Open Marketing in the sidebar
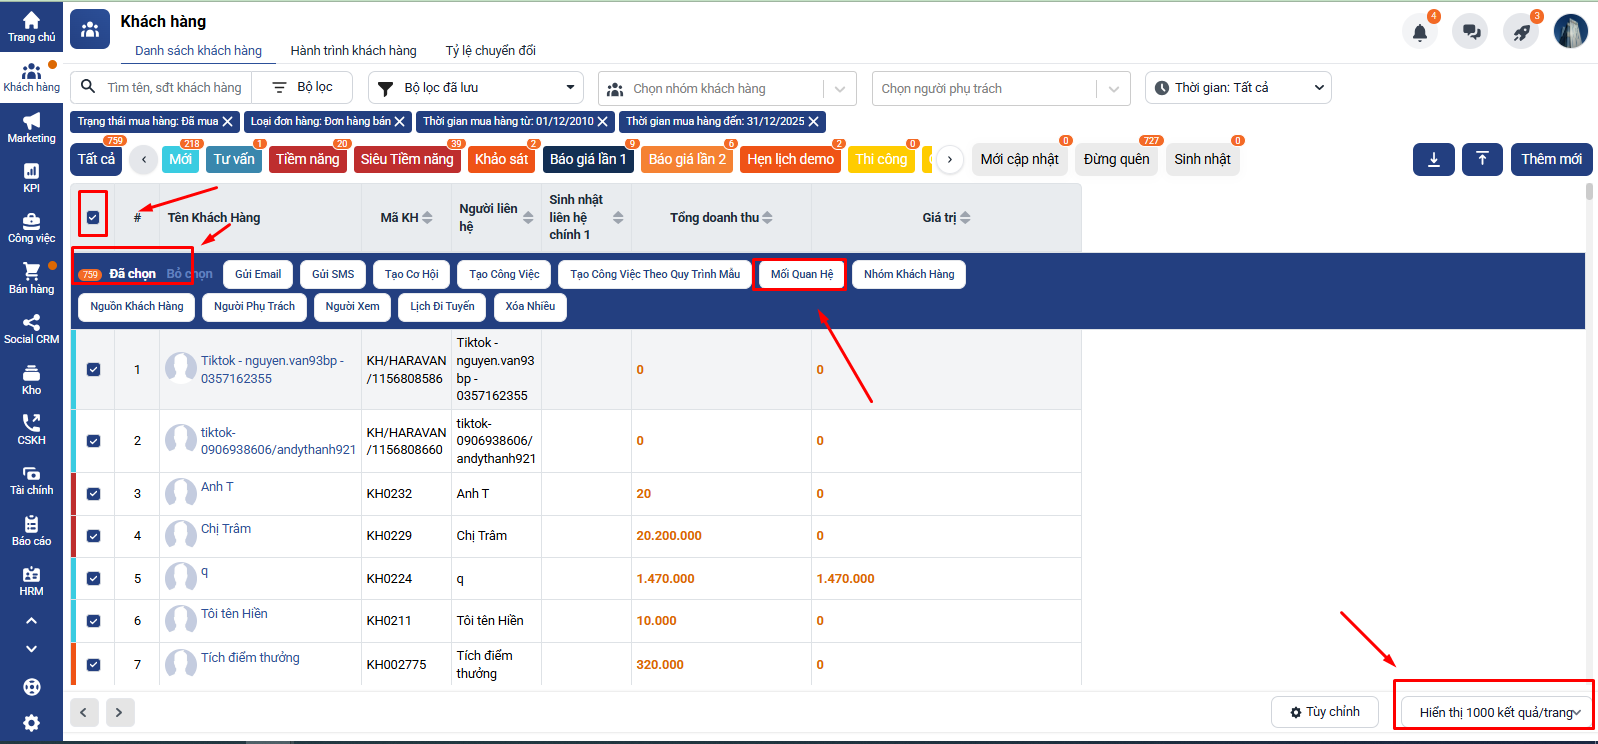1598x744 pixels. (31, 128)
